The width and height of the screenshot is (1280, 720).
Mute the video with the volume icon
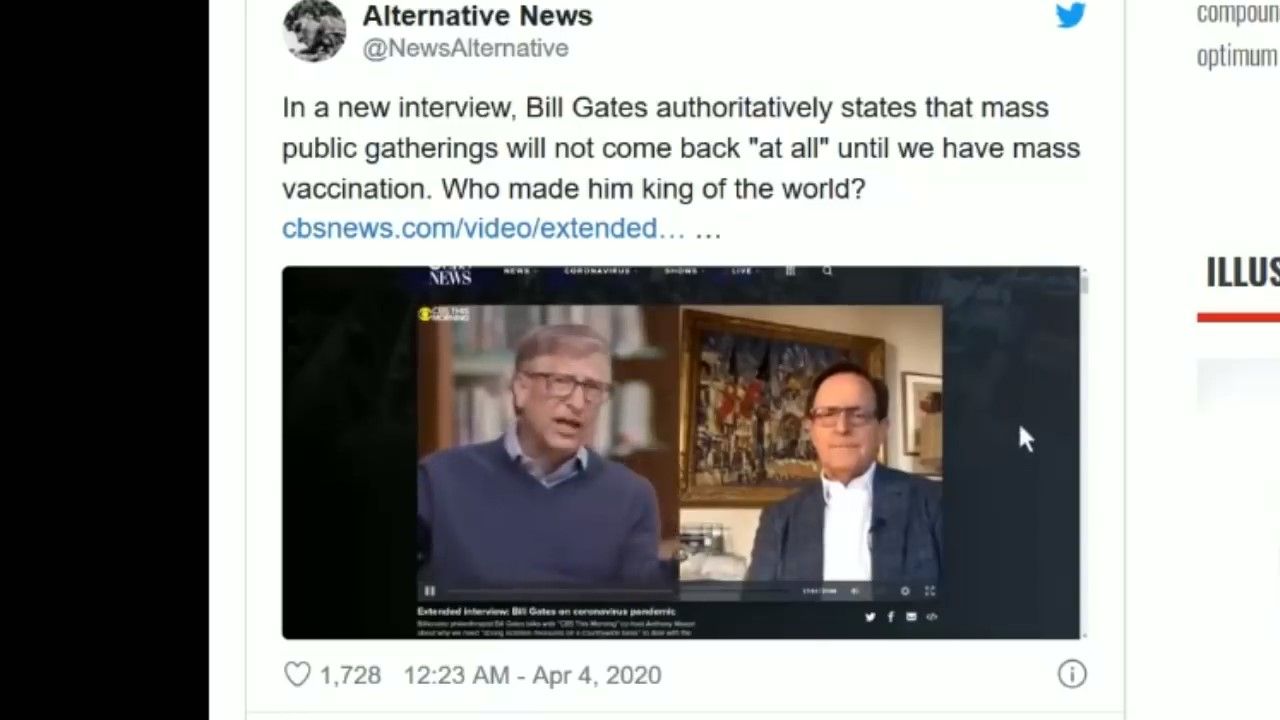855,591
